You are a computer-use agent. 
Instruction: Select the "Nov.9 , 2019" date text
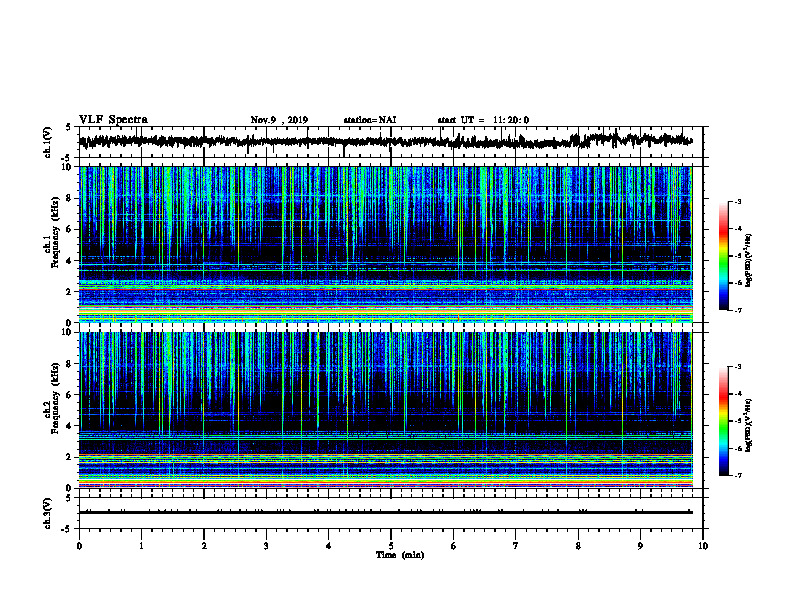(x=279, y=120)
